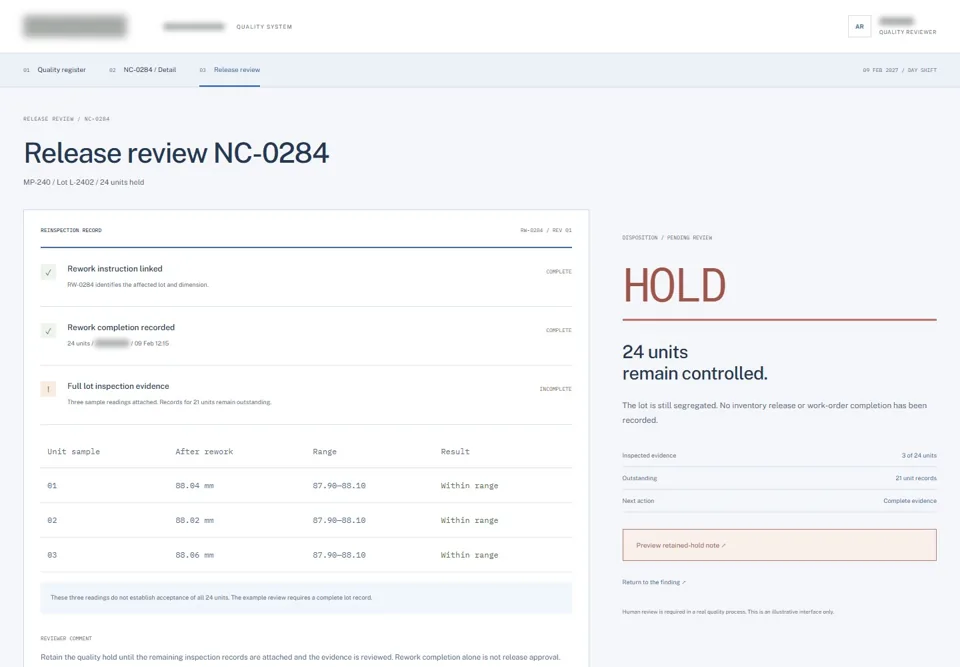The width and height of the screenshot is (960, 667).
Task: Click the RELEASE REVIEW / NC-0284 breadcrumb
Action: pyautogui.click(x=67, y=119)
